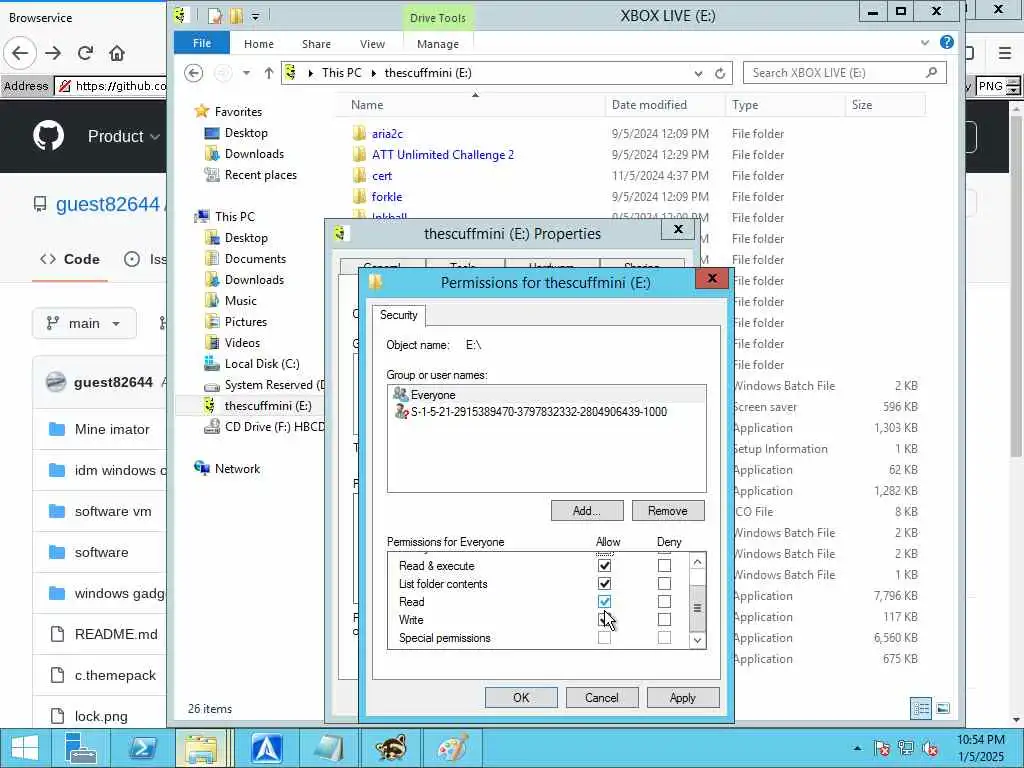The width and height of the screenshot is (1024, 768).
Task: Show hidden system tray icons
Action: 857,748
